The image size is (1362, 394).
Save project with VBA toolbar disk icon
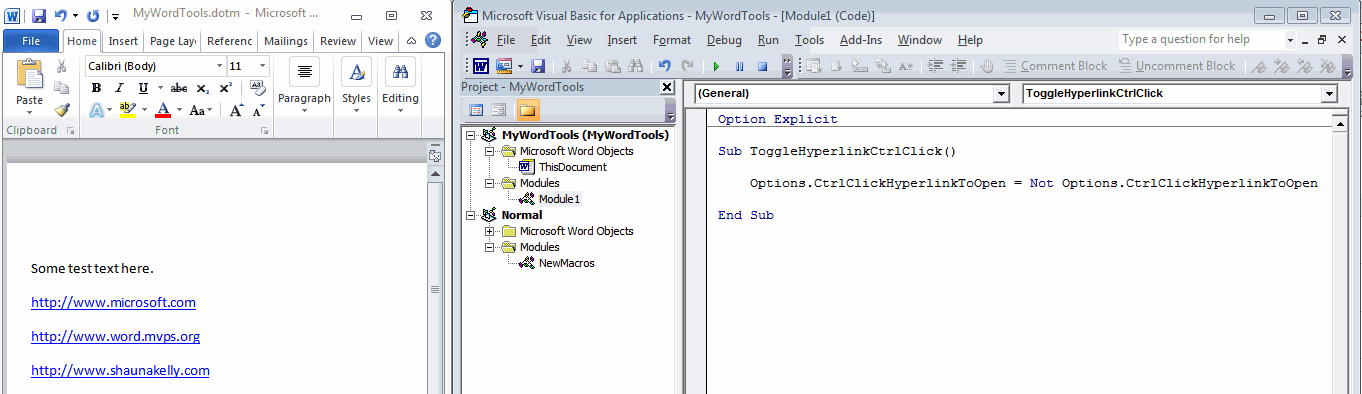point(538,66)
